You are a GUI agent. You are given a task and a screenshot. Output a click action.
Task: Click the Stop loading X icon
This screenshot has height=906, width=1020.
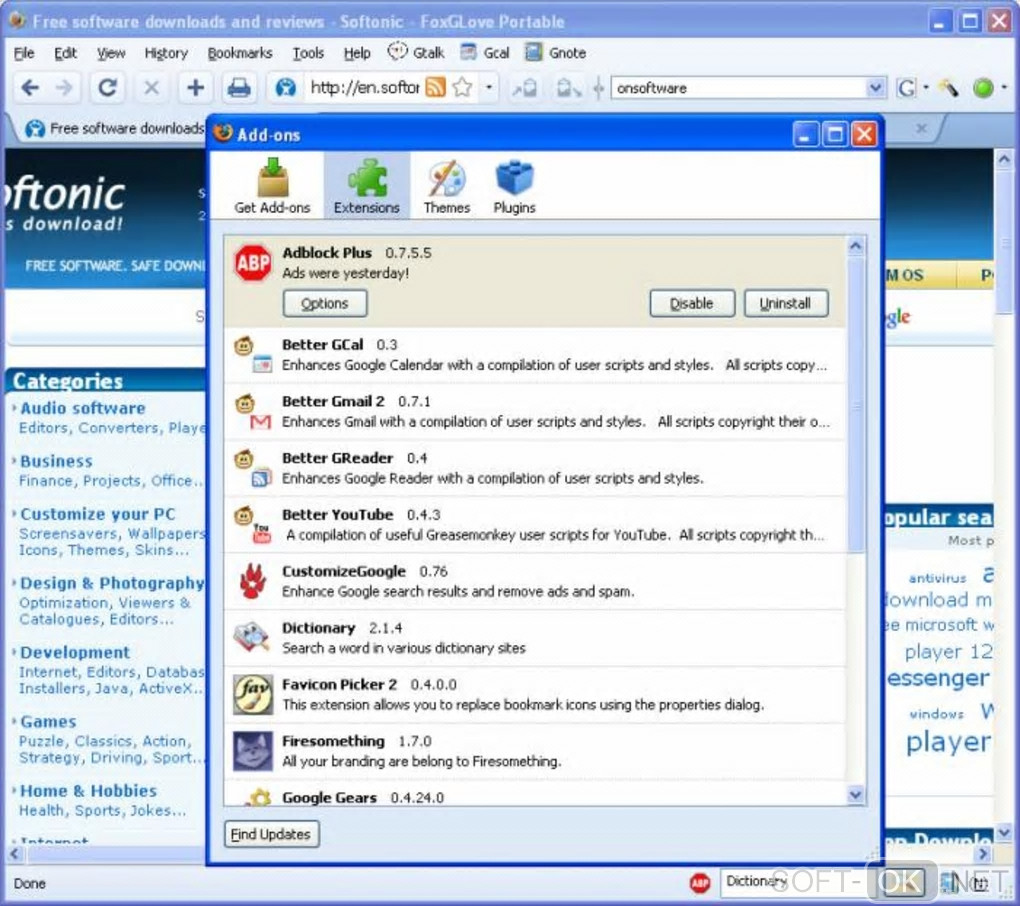(151, 87)
